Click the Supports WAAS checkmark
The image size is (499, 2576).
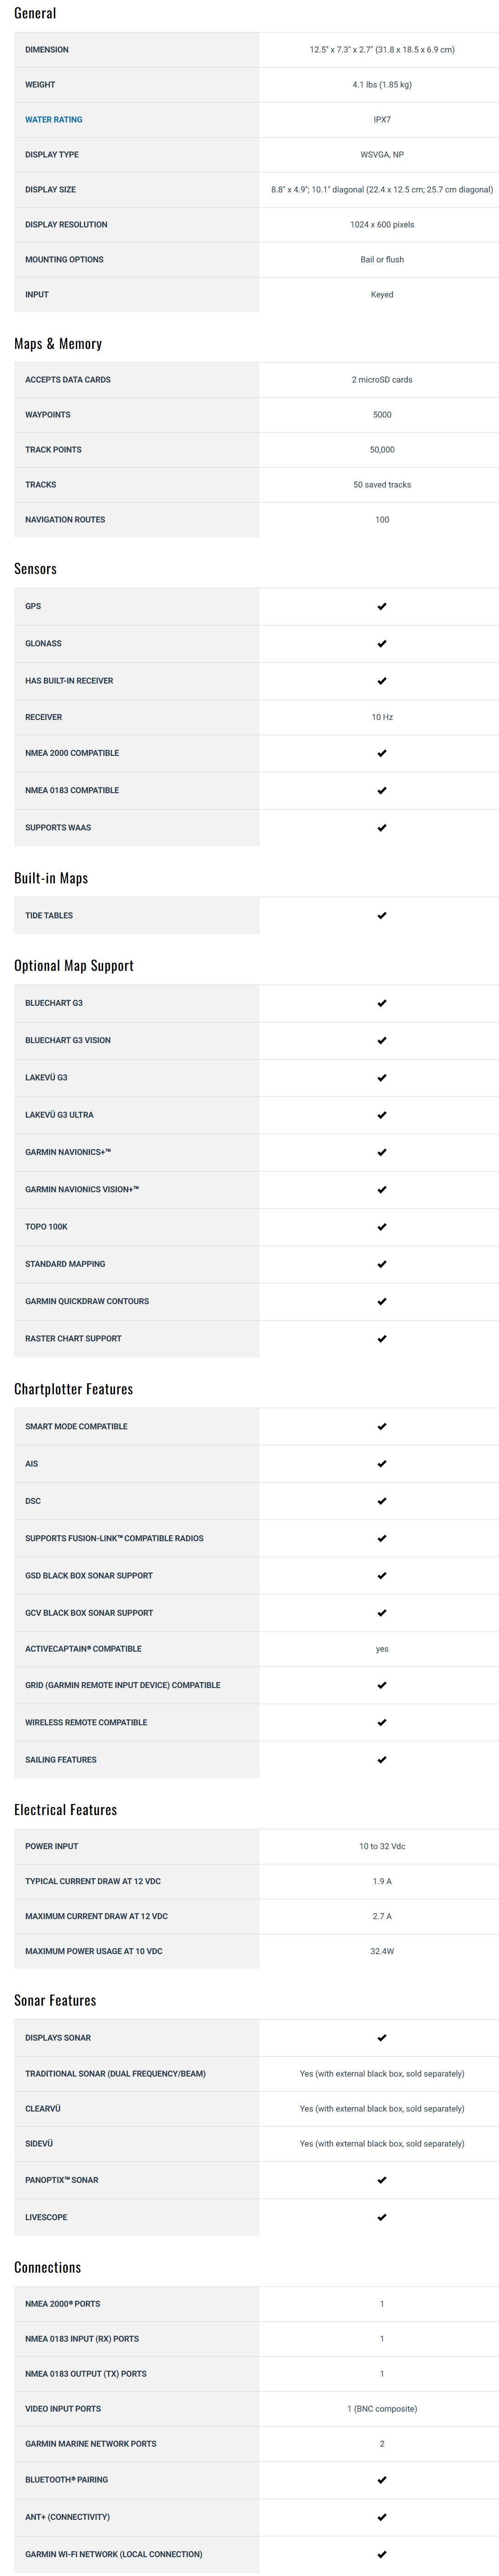click(382, 828)
